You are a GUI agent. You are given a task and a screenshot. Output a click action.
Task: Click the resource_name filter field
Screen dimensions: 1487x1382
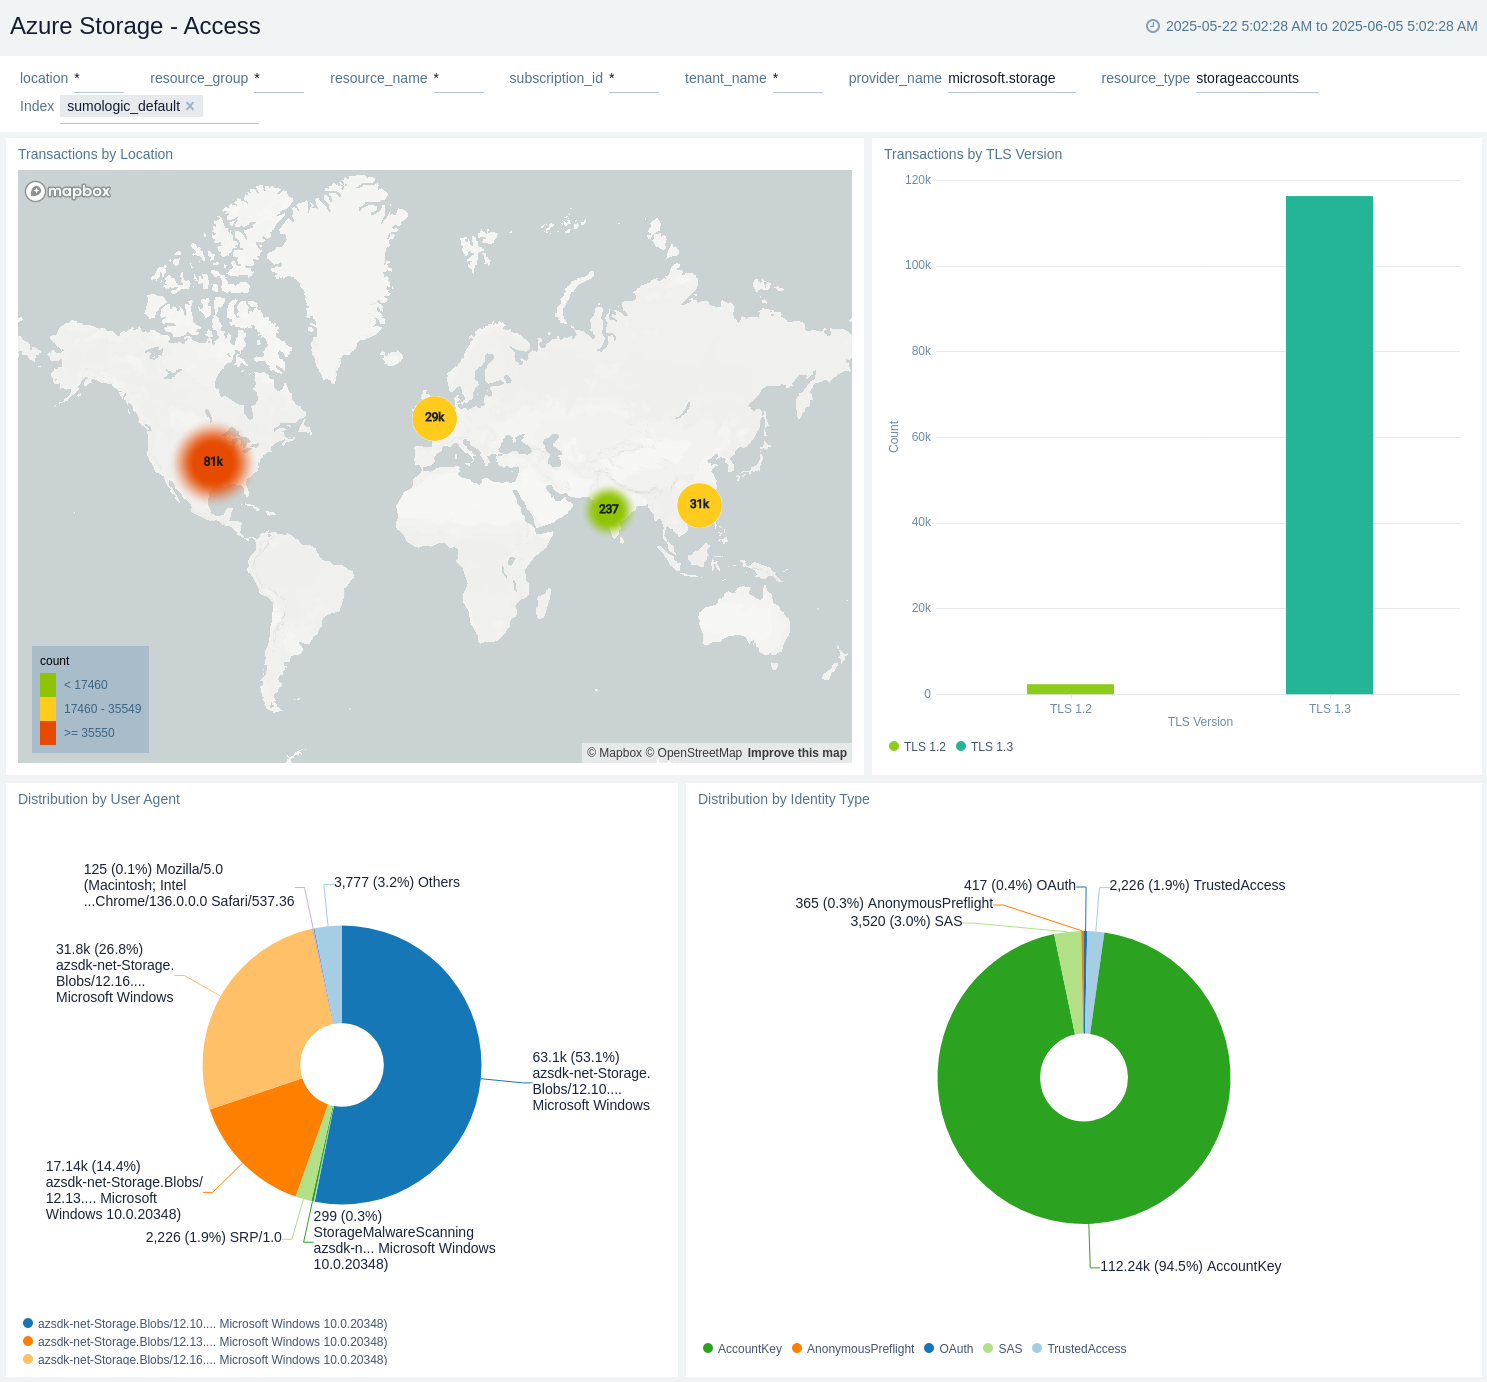pyautogui.click(x=459, y=79)
